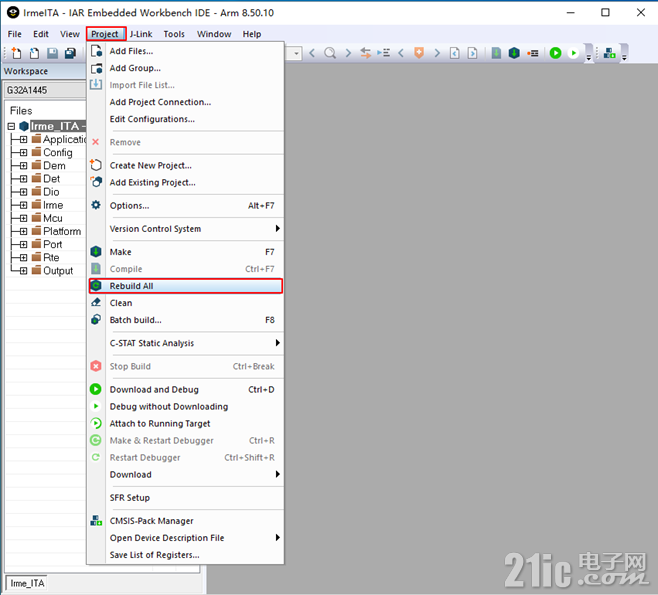Open the View menu

(x=70, y=34)
